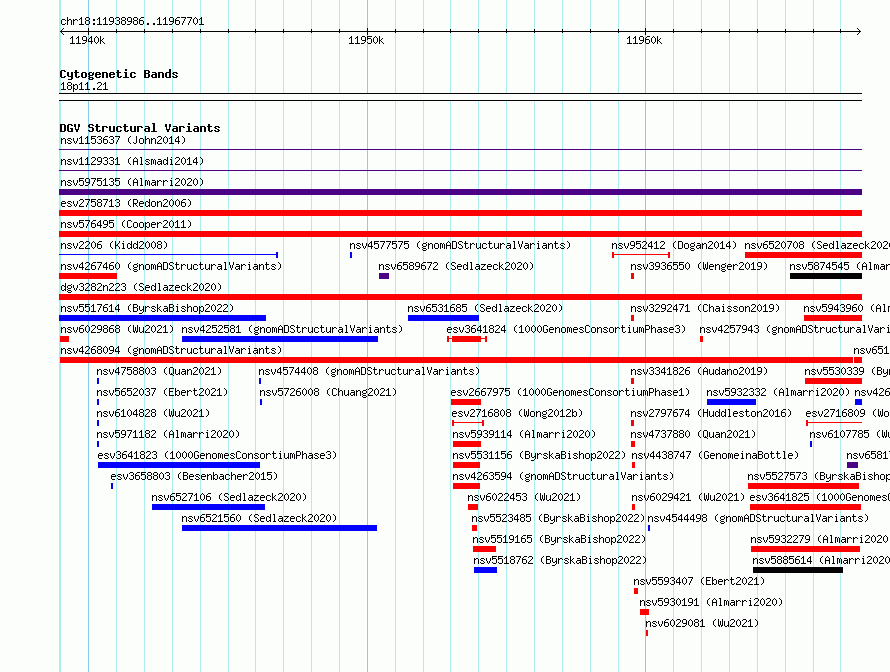The image size is (890, 672).
Task: Click nsv4263594 gnomAD label
Action: click(x=563, y=476)
